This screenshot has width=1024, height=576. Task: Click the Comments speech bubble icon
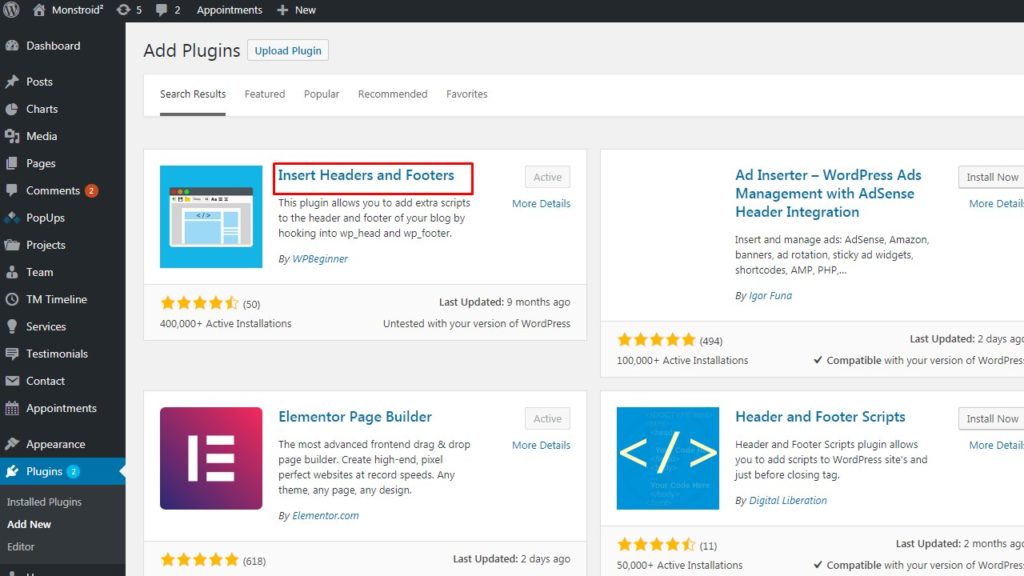click(12, 191)
